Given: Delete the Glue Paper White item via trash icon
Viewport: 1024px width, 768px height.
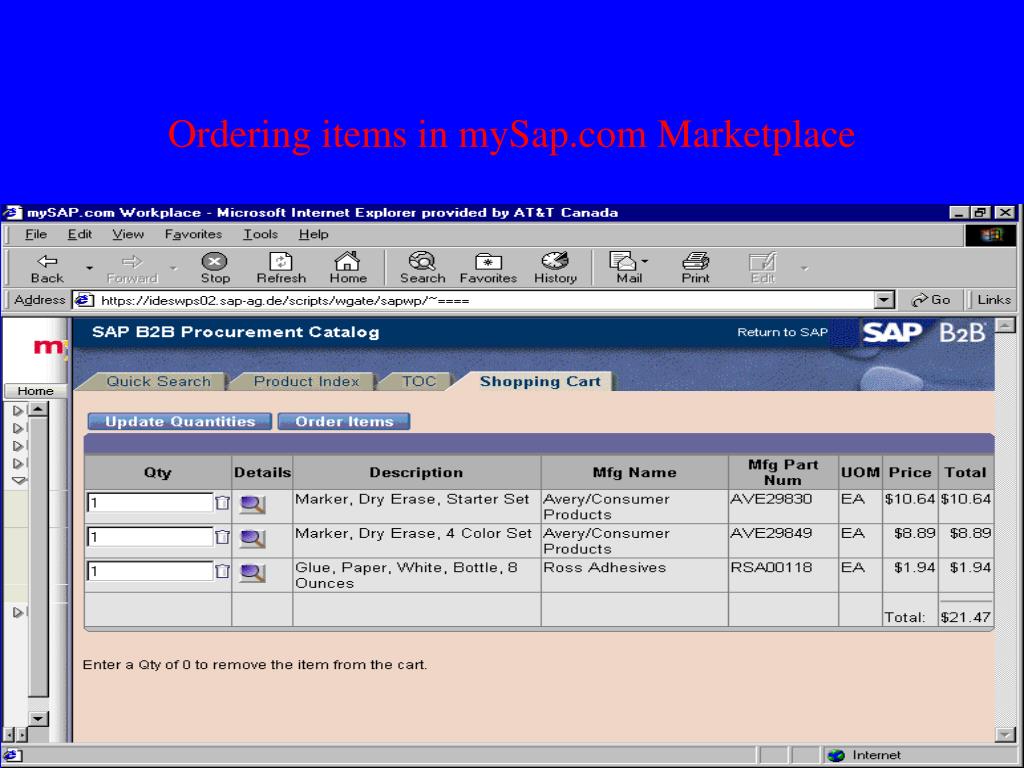Looking at the screenshot, I should click(x=222, y=571).
